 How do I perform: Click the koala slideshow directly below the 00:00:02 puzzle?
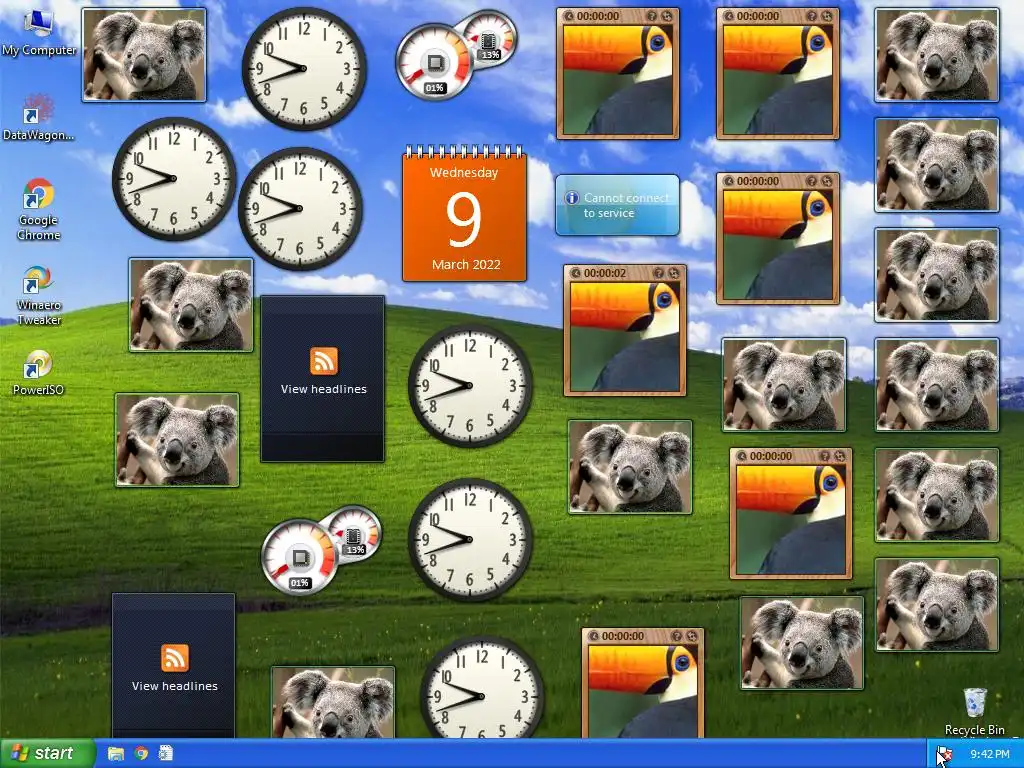point(630,467)
